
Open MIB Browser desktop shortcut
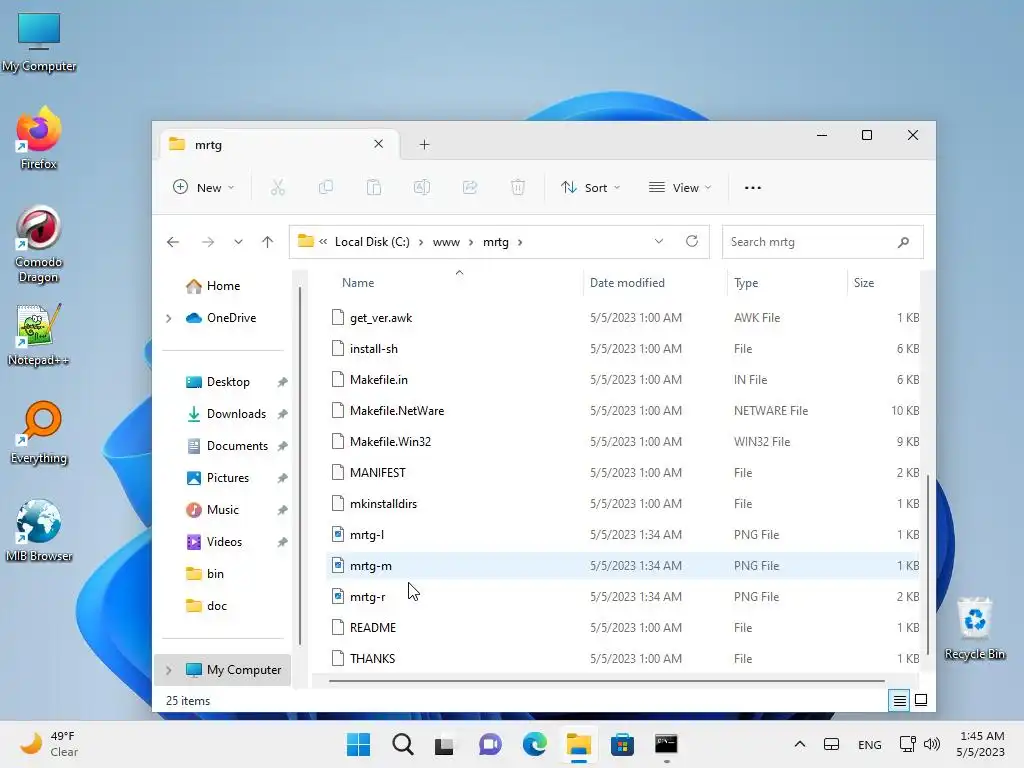39,530
